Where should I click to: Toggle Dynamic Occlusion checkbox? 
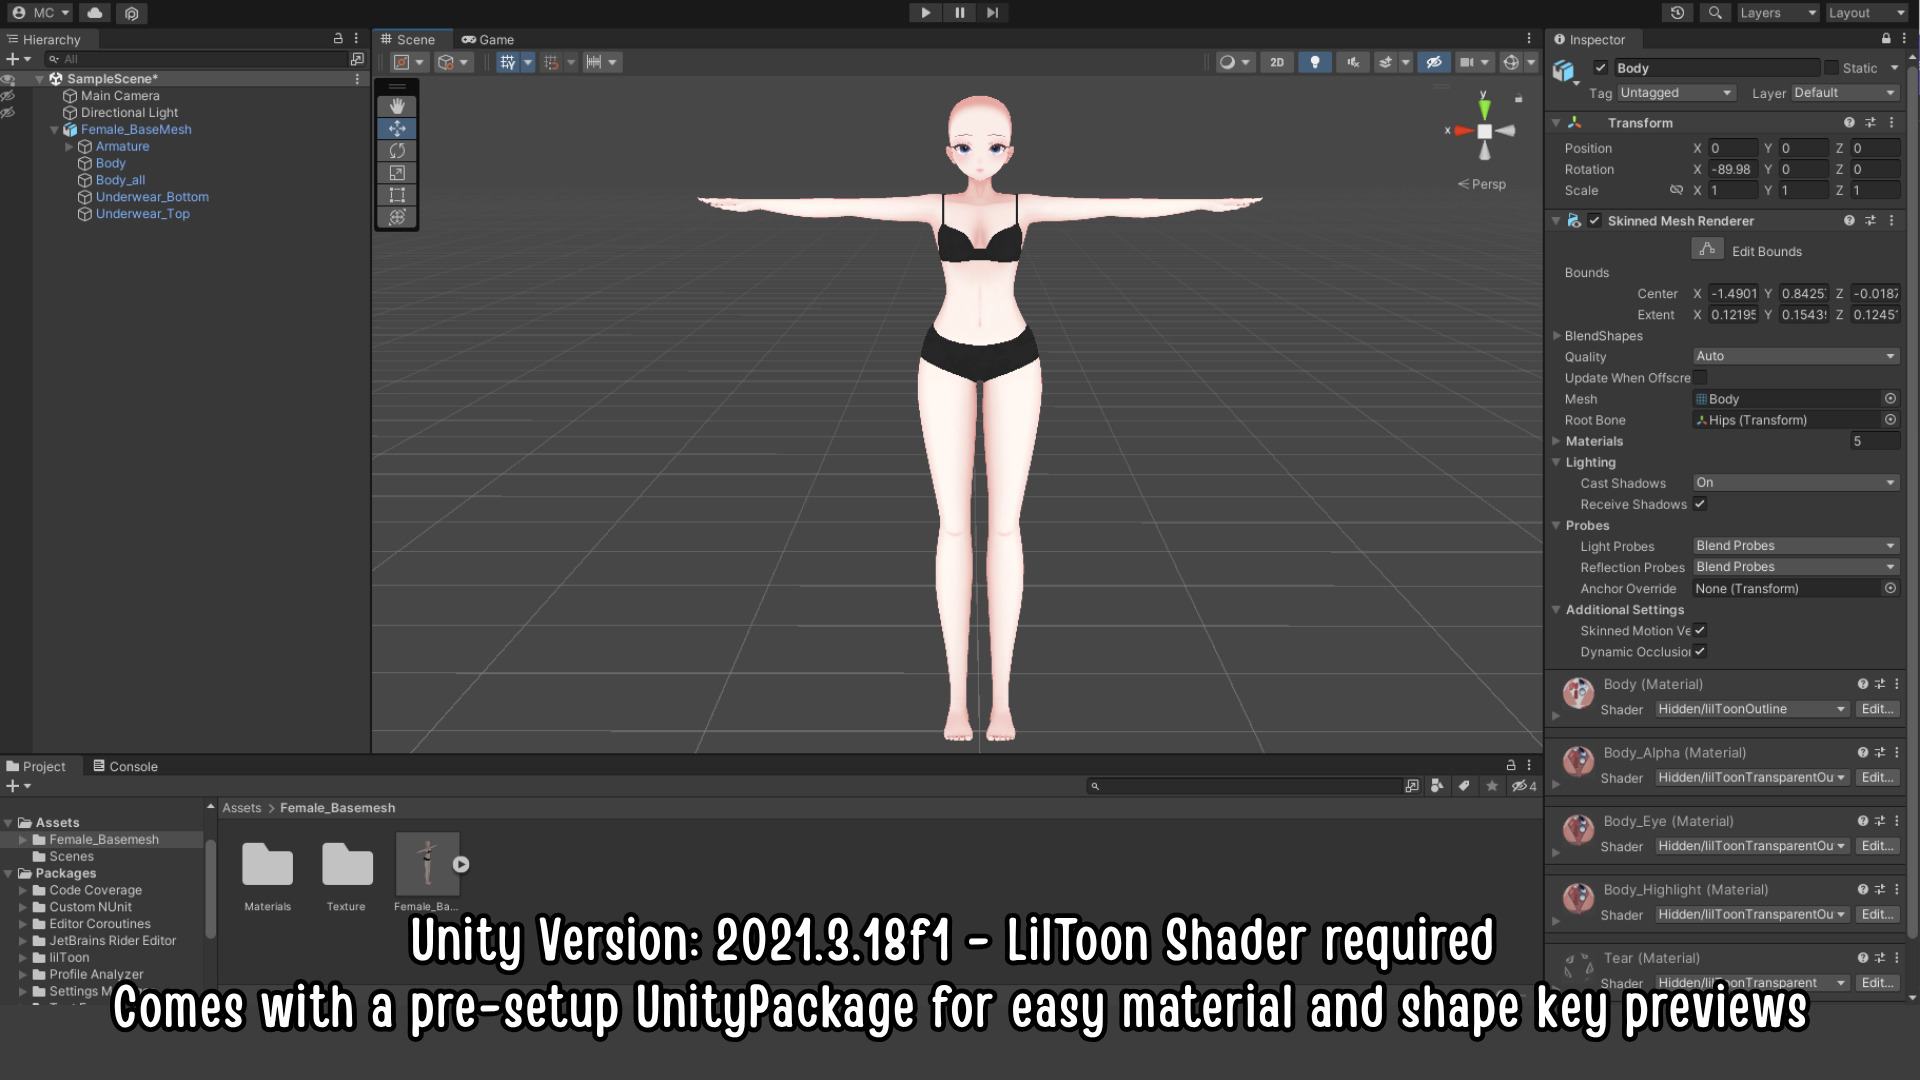pos(1700,651)
